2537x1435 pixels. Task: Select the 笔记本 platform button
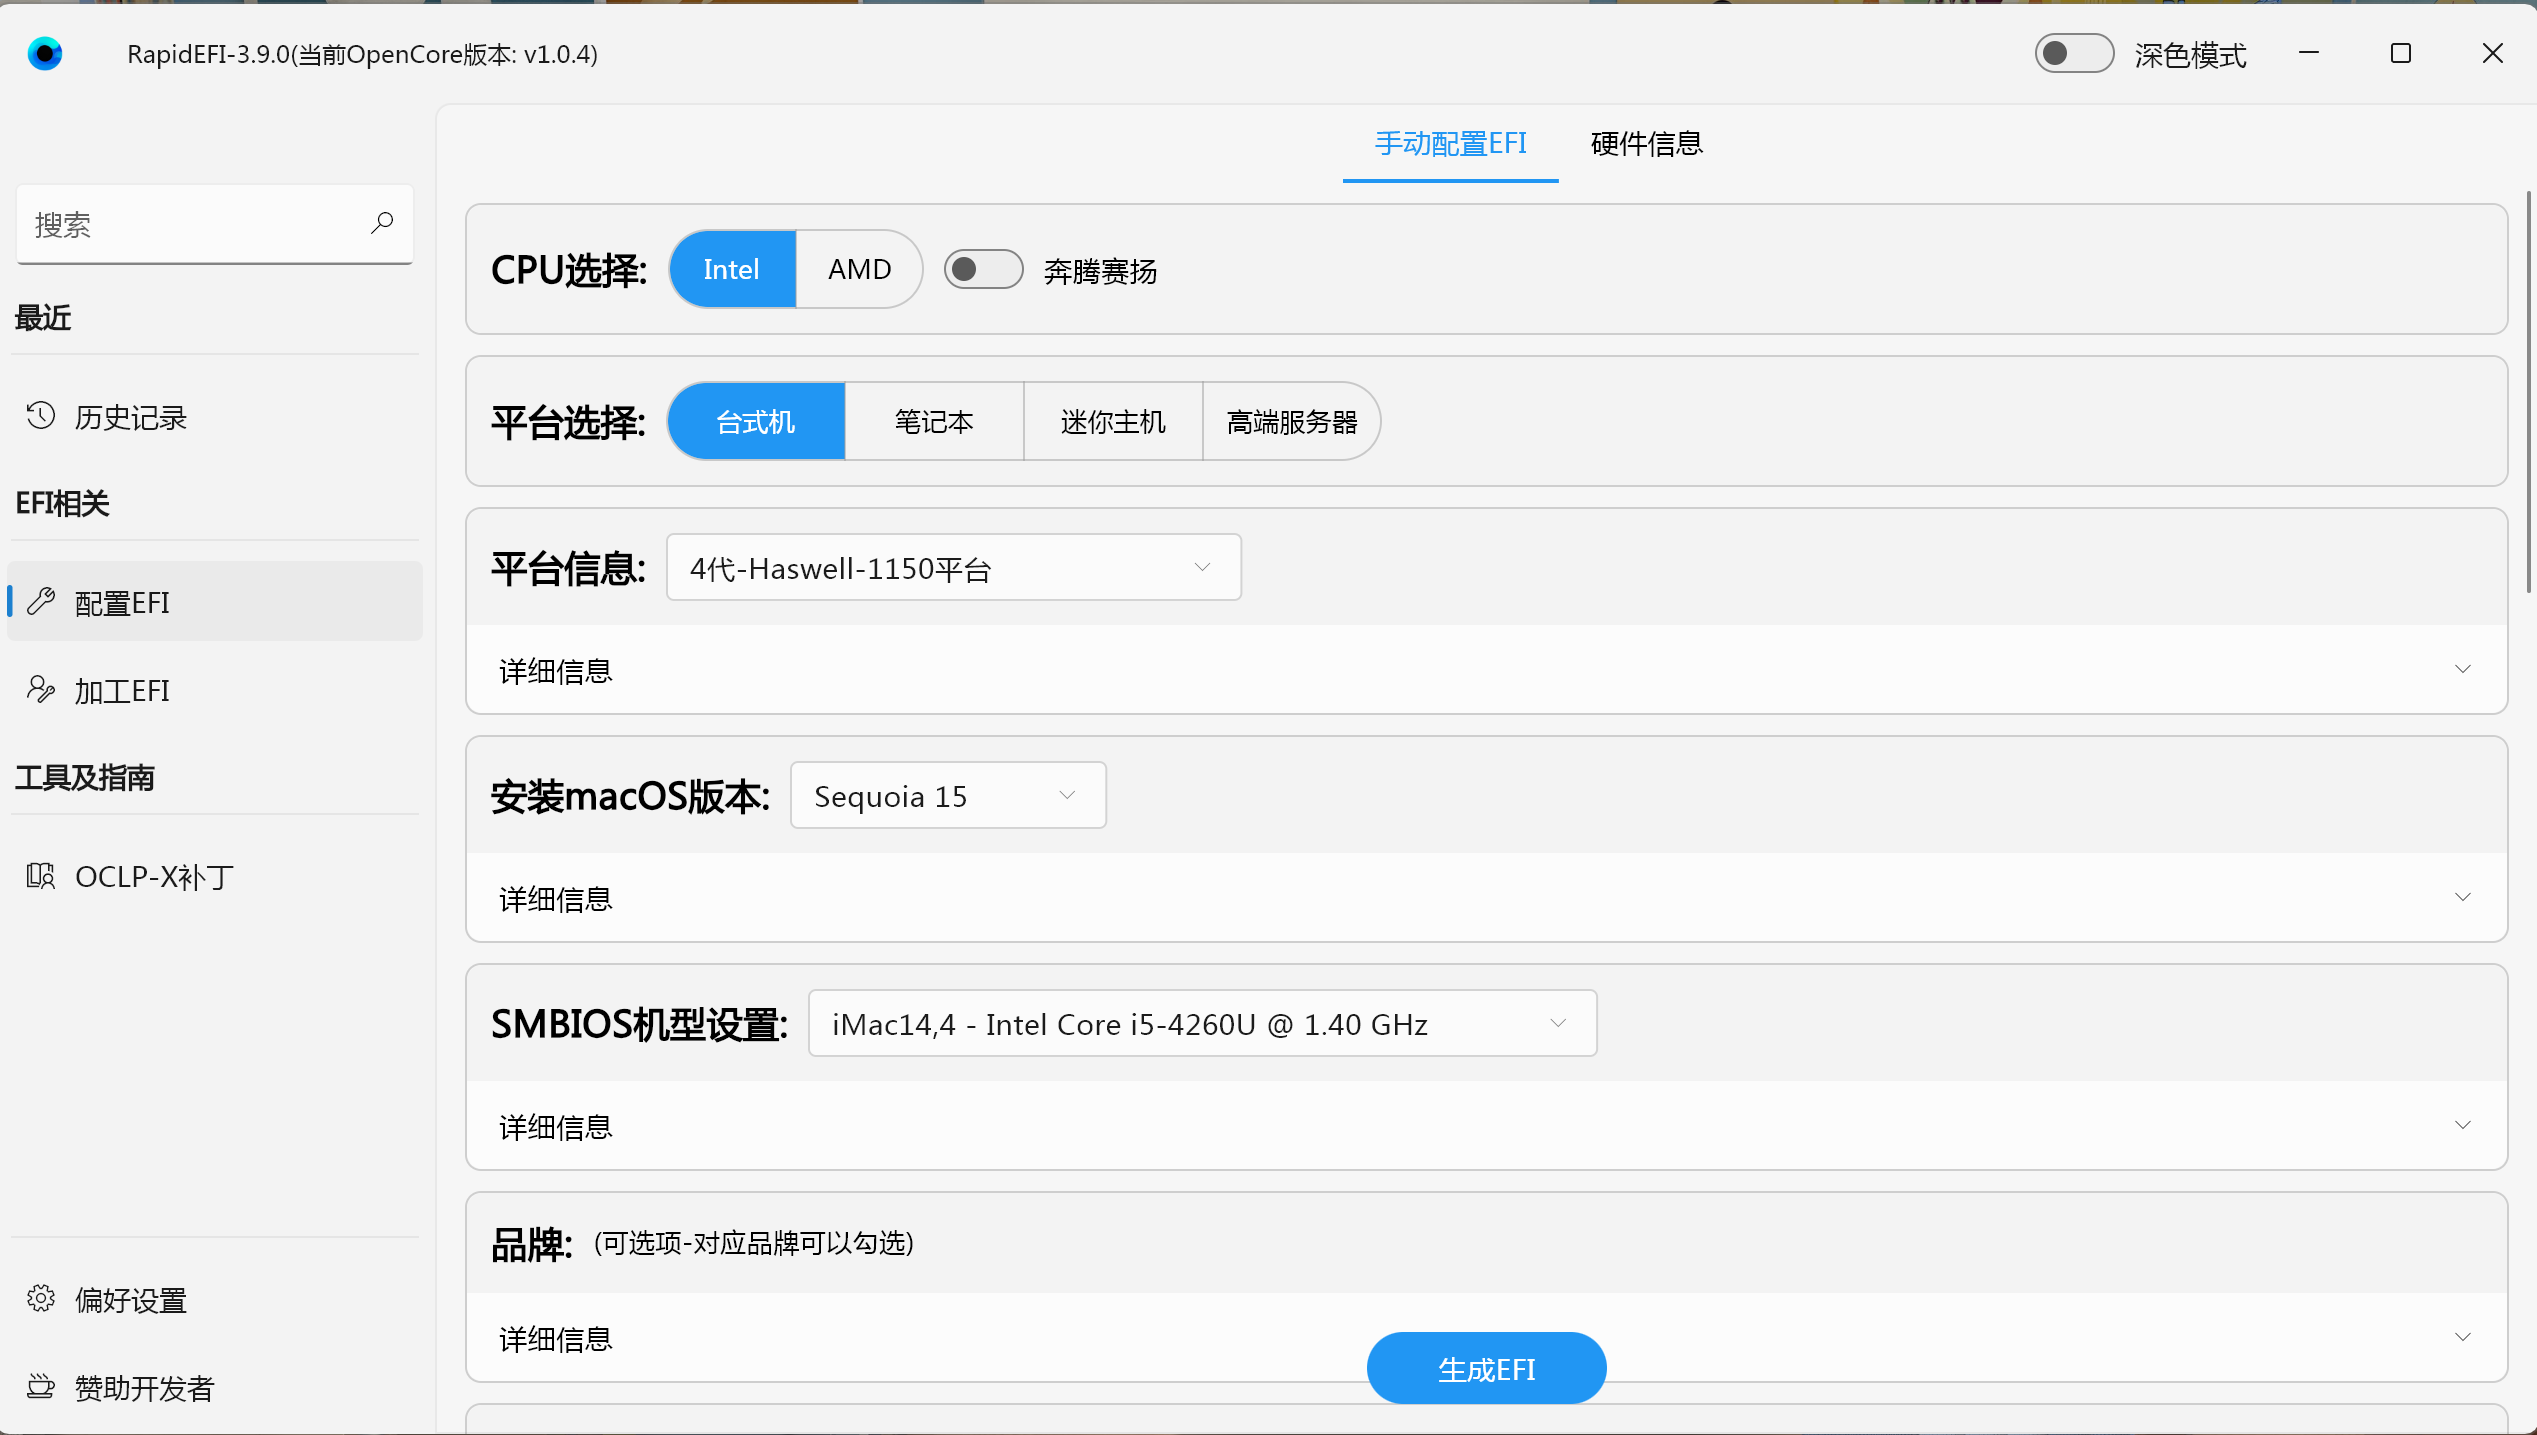(x=933, y=421)
